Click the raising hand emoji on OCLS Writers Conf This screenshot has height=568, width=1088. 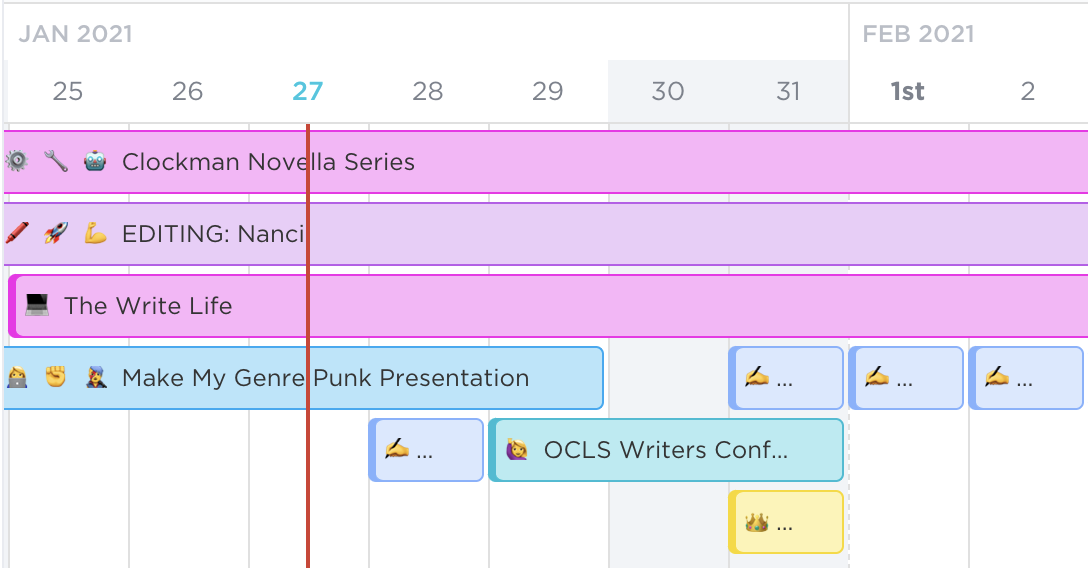pos(516,449)
